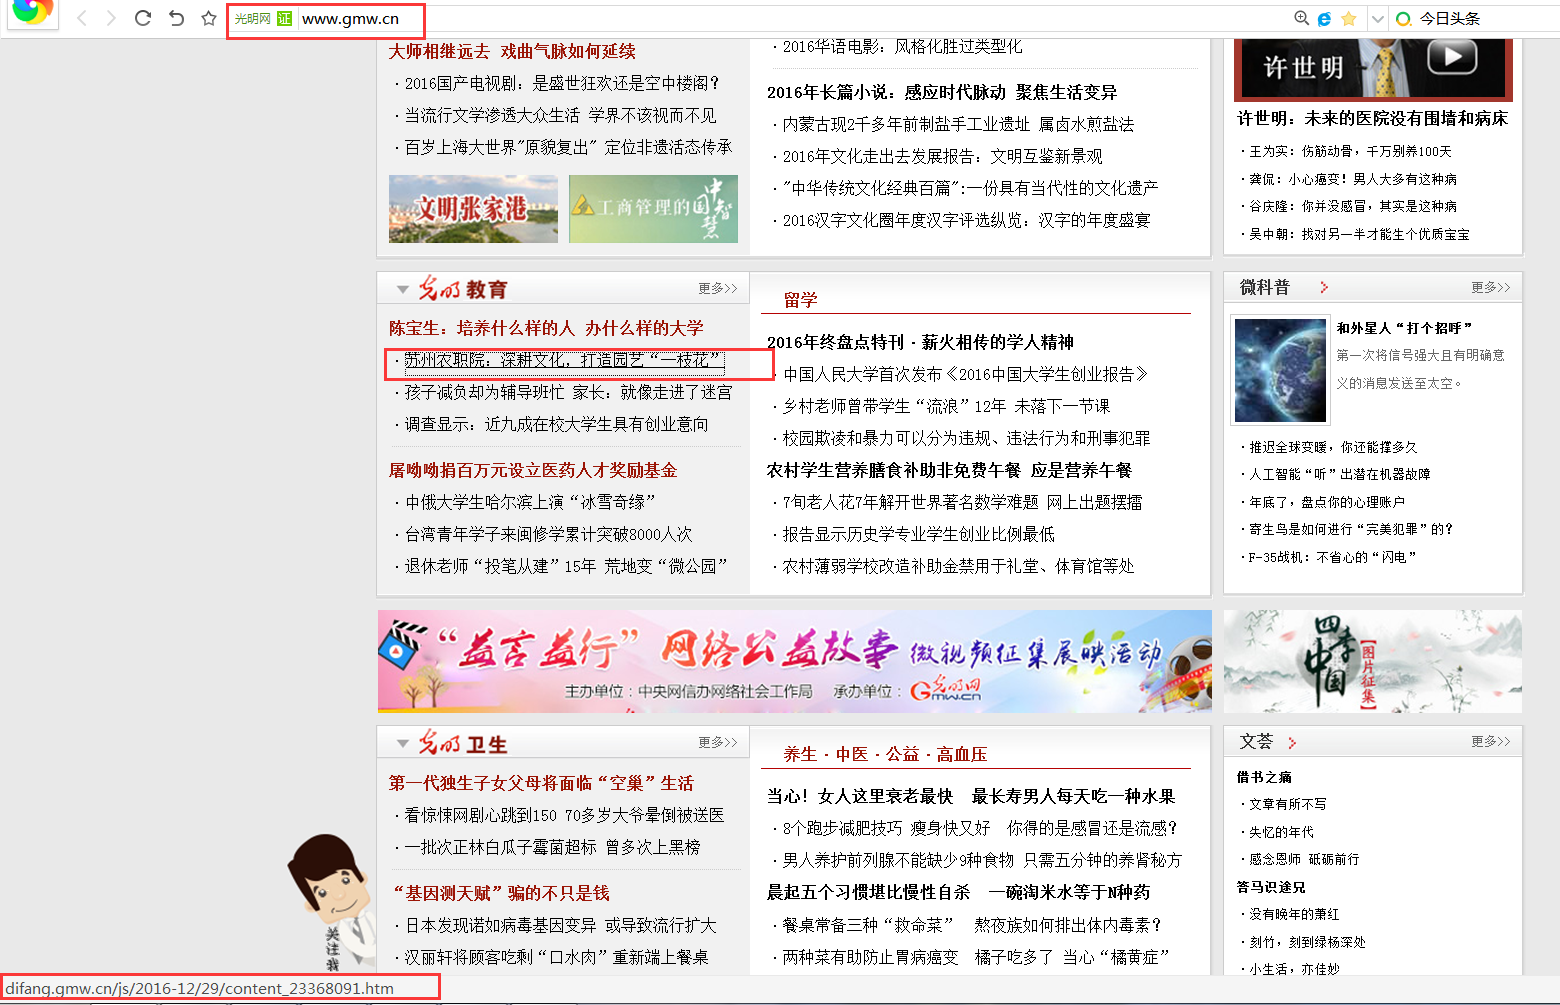Open 借书之痛 in 文荟 panel
The image size is (1560, 1005).
(x=1264, y=777)
